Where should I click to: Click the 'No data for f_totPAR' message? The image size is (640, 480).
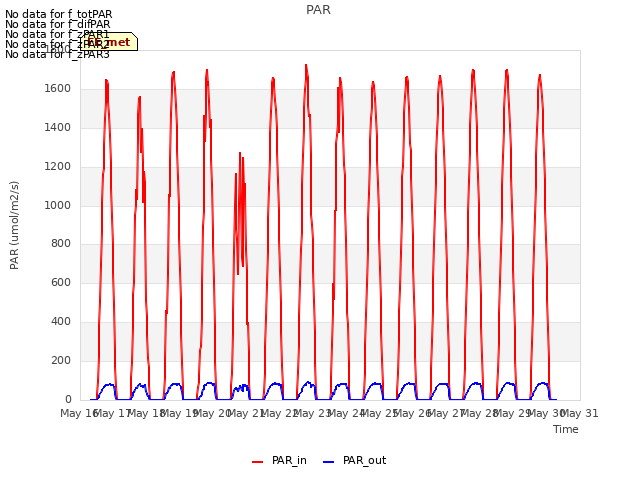click(58, 14)
